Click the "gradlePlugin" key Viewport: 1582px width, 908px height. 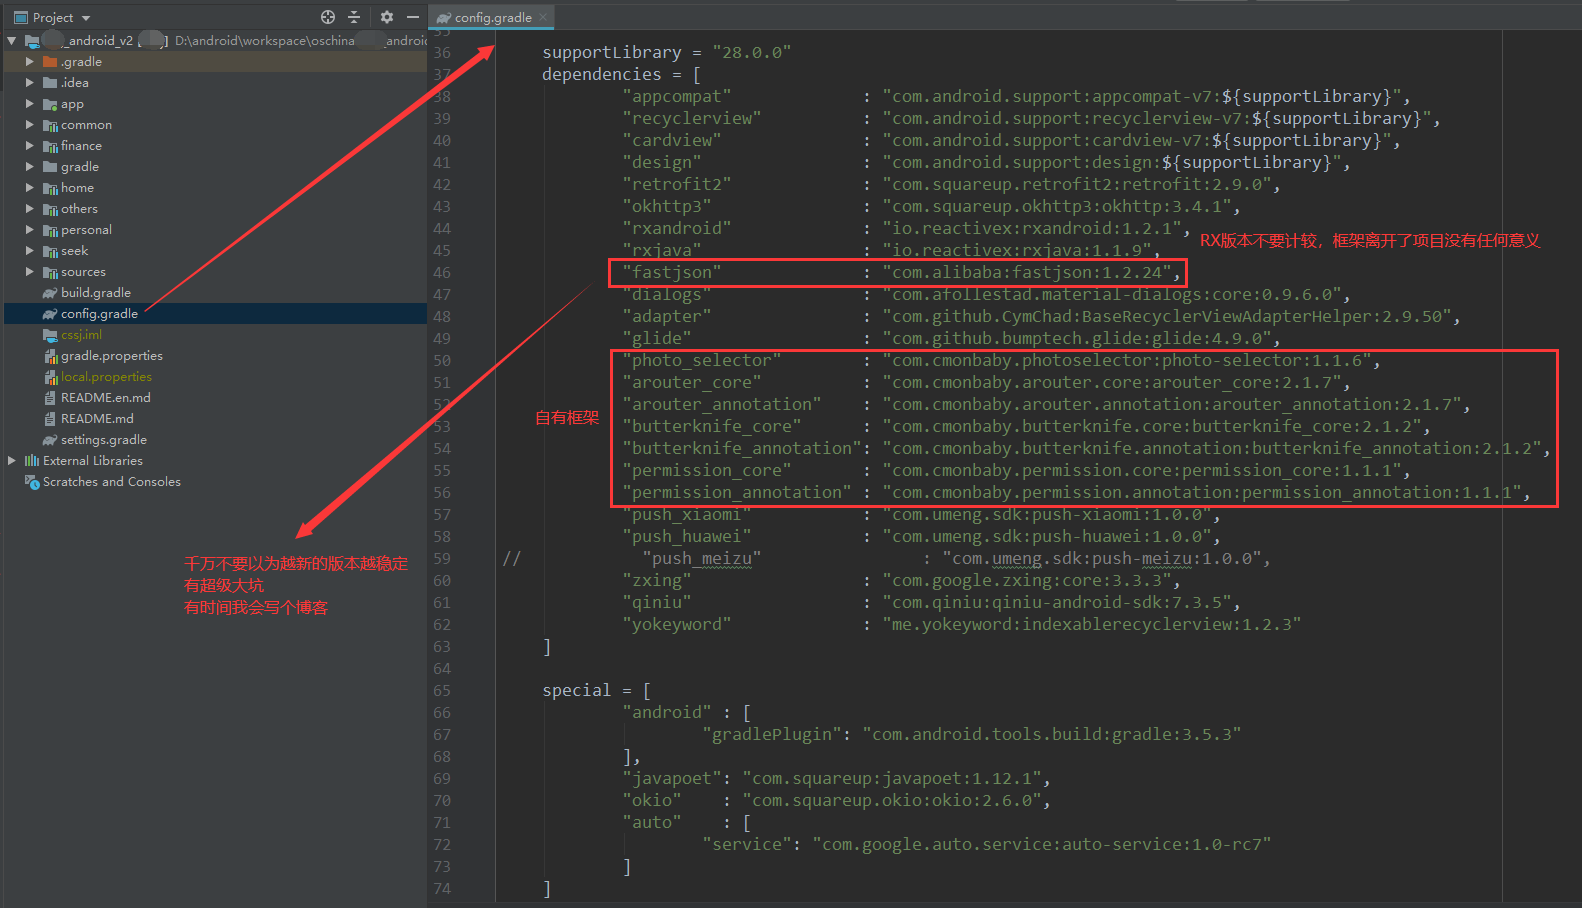[x=772, y=734]
